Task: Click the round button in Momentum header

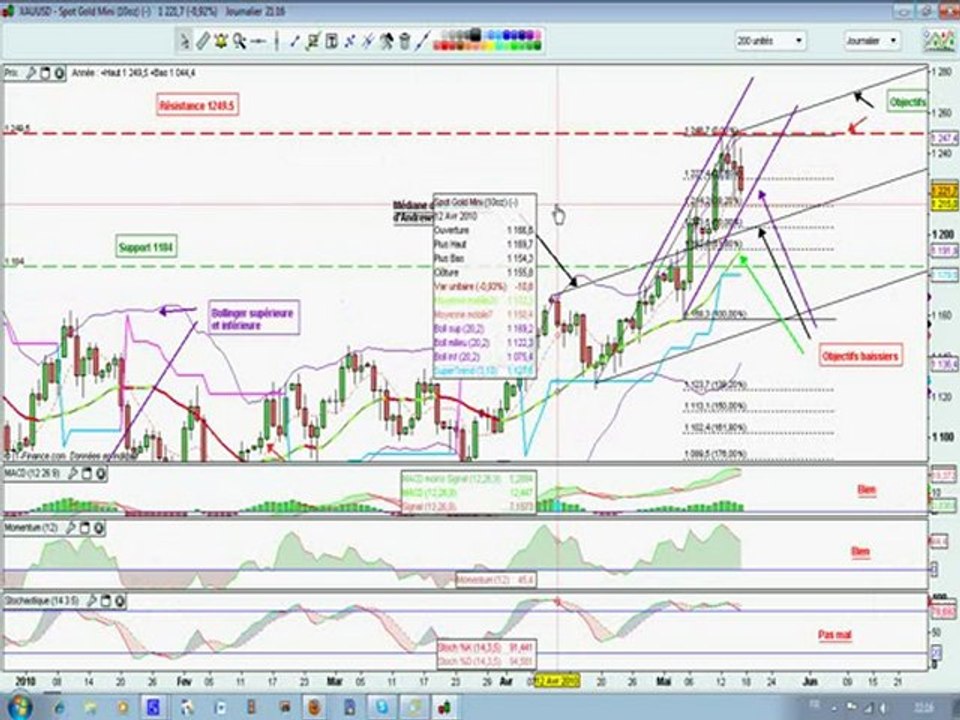Action: (99, 528)
